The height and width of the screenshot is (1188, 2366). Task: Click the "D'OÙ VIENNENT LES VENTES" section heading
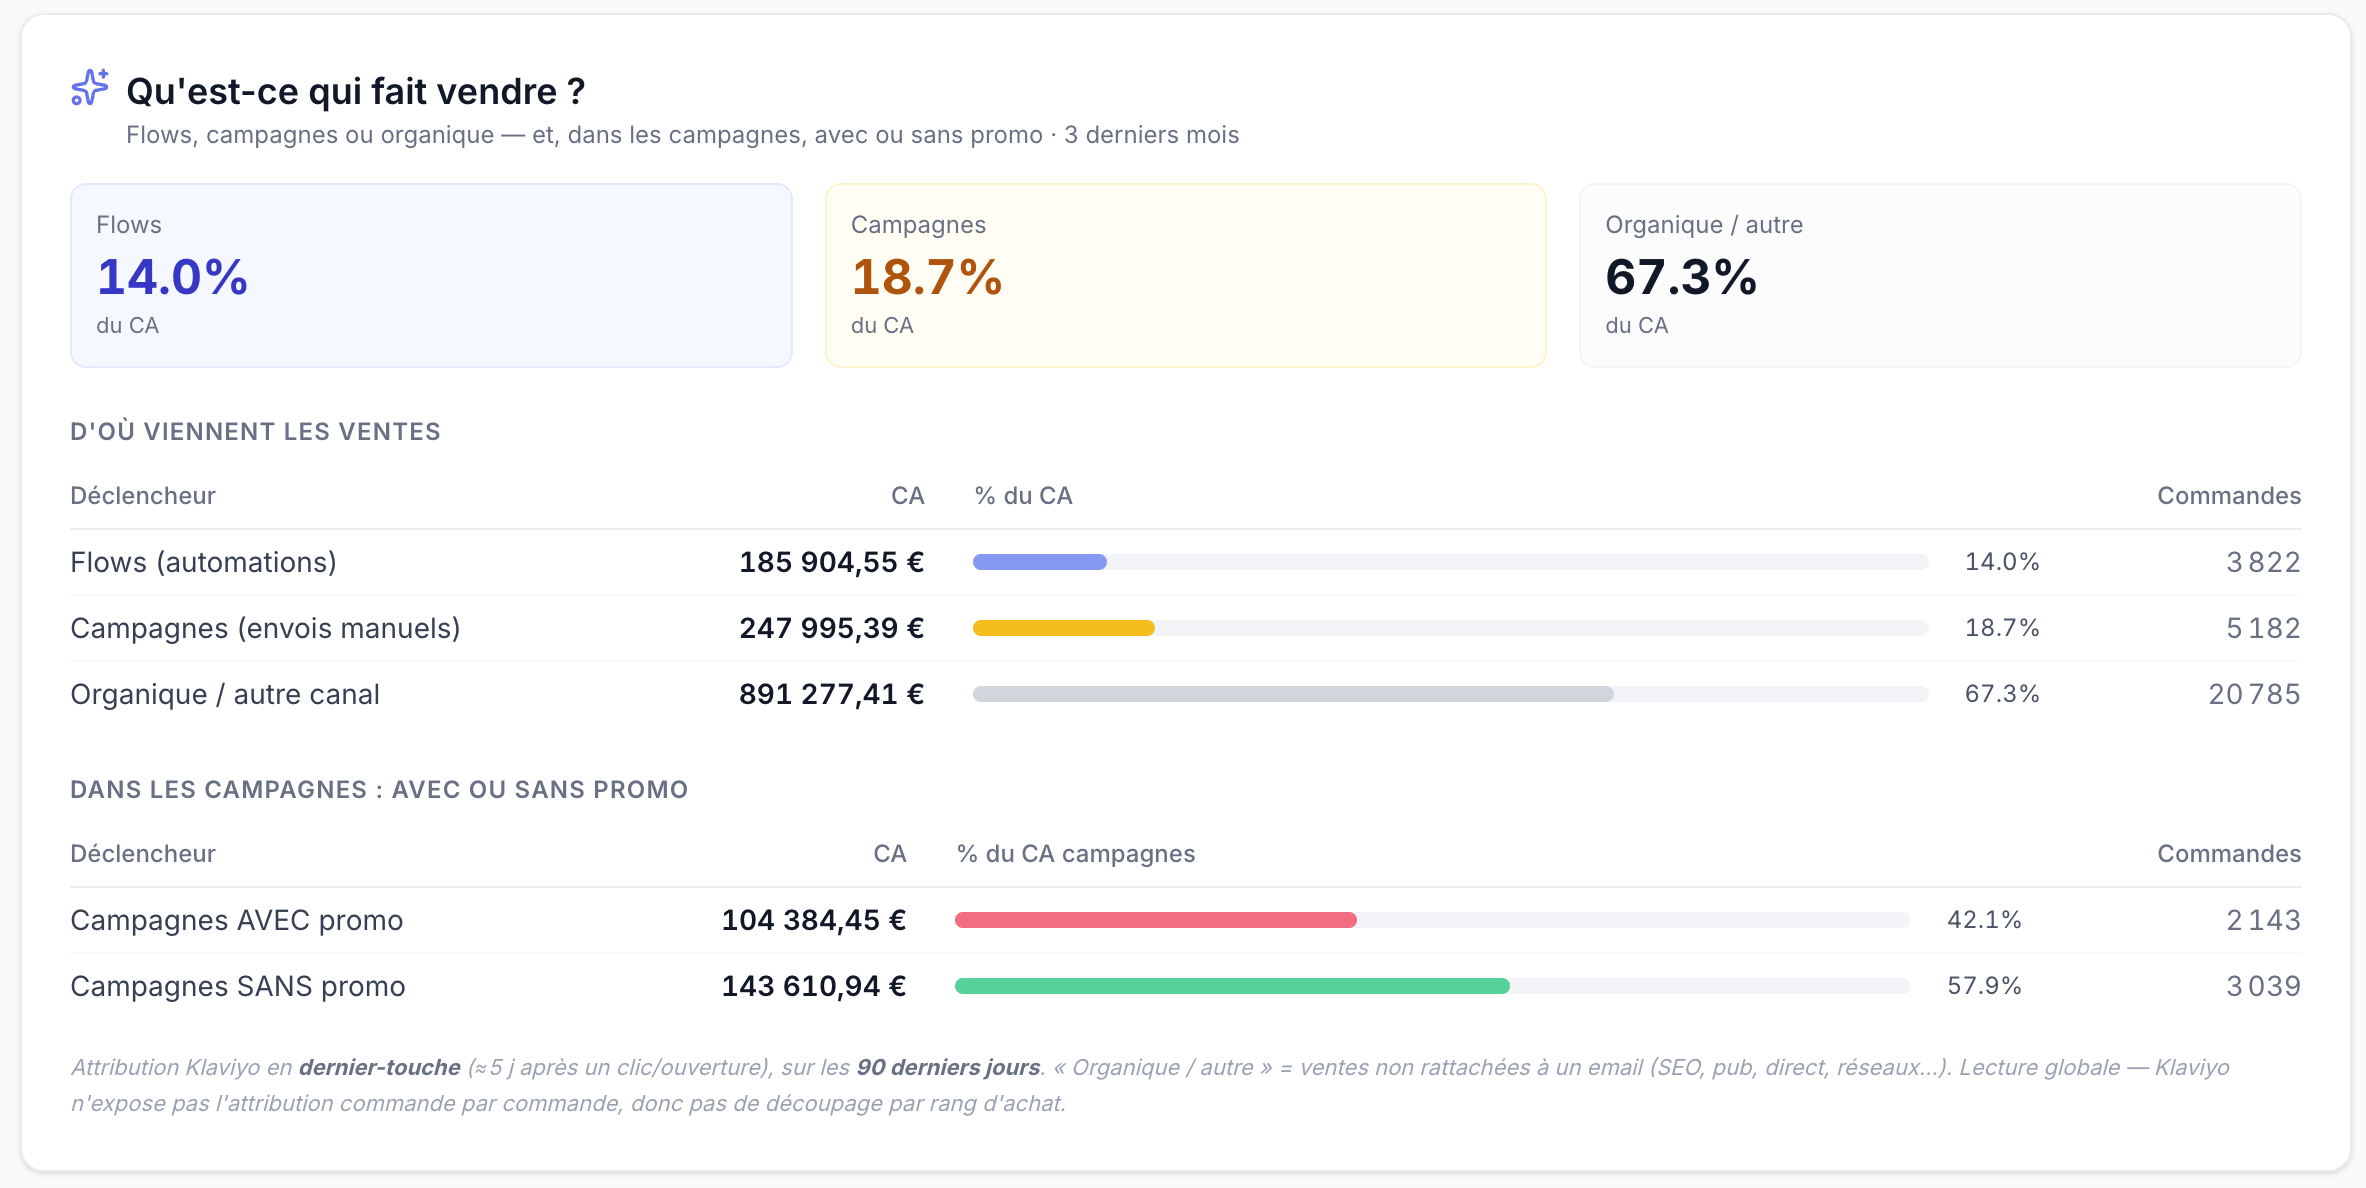point(255,431)
